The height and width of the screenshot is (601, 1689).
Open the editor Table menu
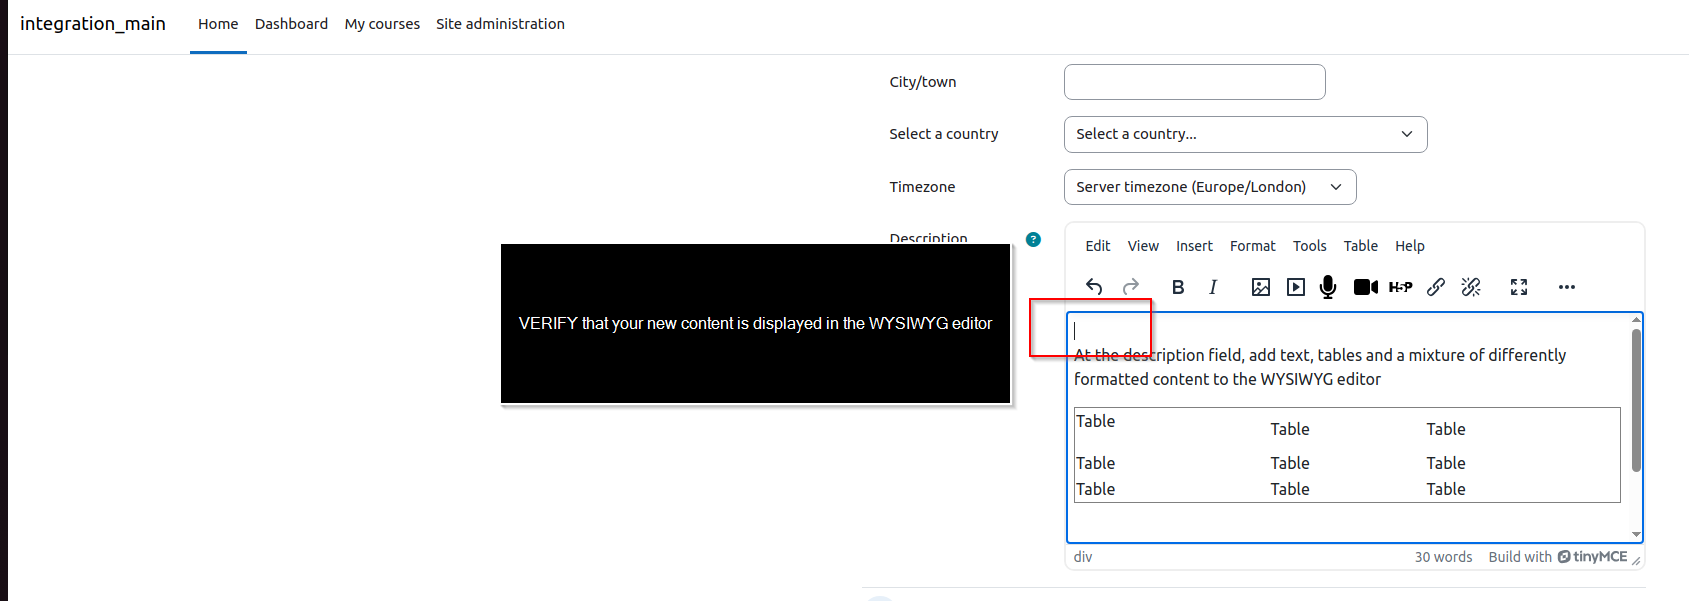pyautogui.click(x=1361, y=246)
